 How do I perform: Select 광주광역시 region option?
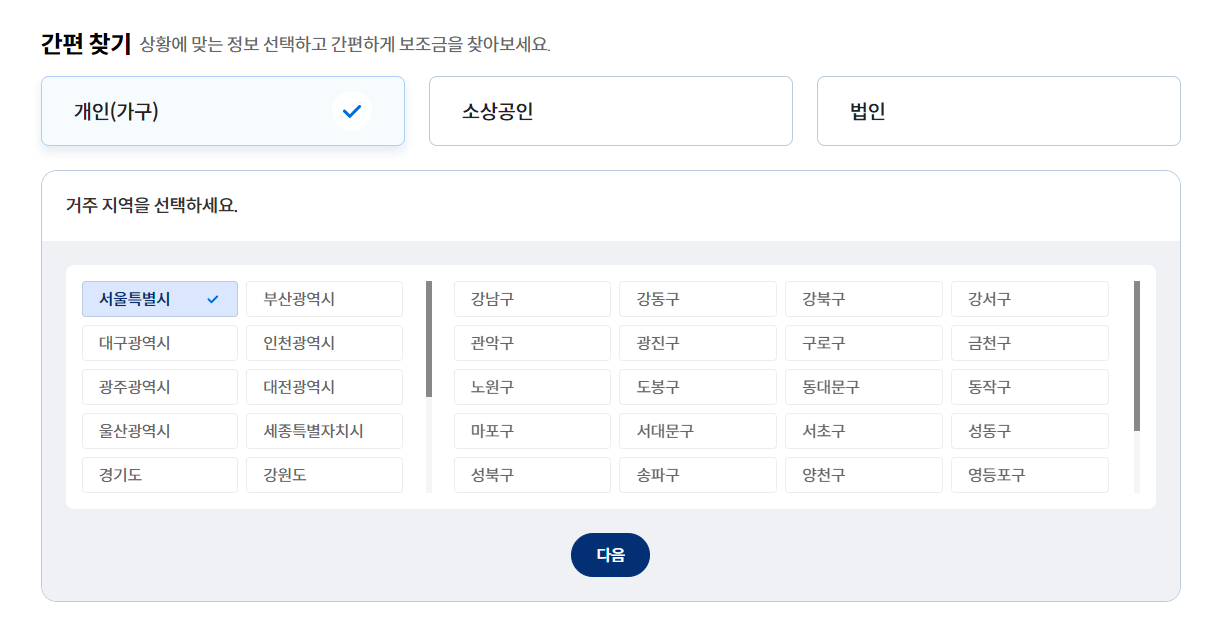pyautogui.click(x=159, y=386)
